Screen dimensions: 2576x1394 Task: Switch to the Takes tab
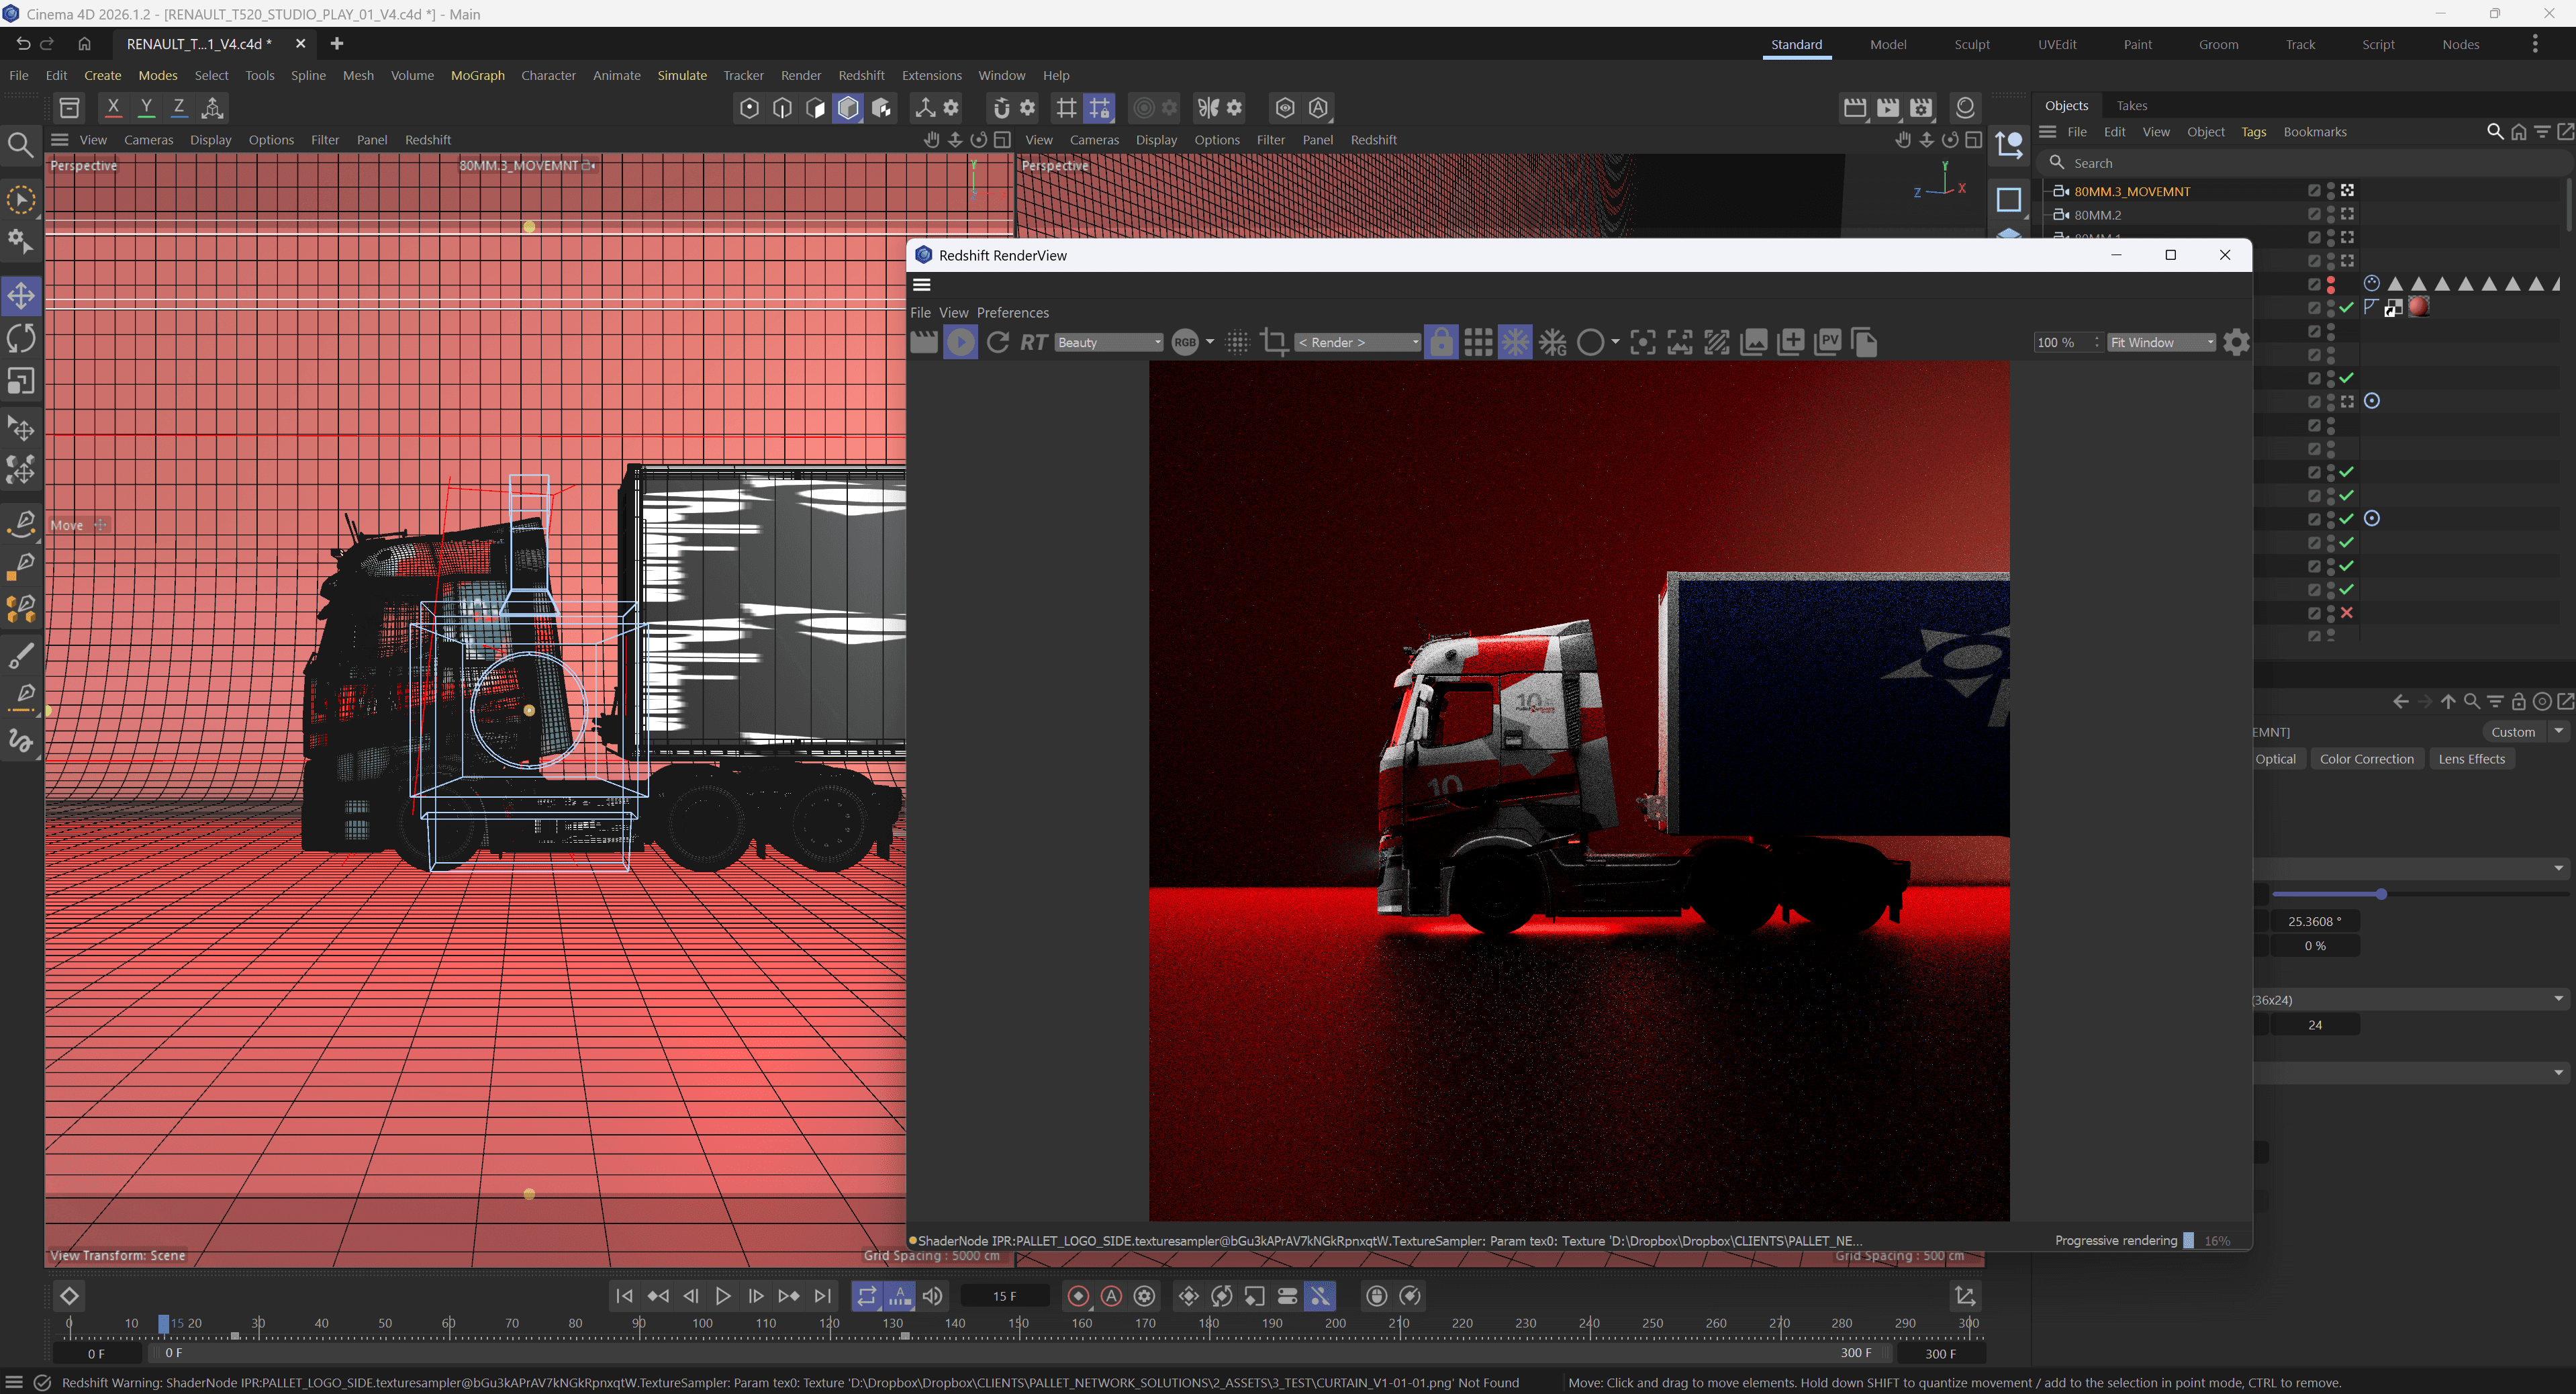click(2131, 105)
